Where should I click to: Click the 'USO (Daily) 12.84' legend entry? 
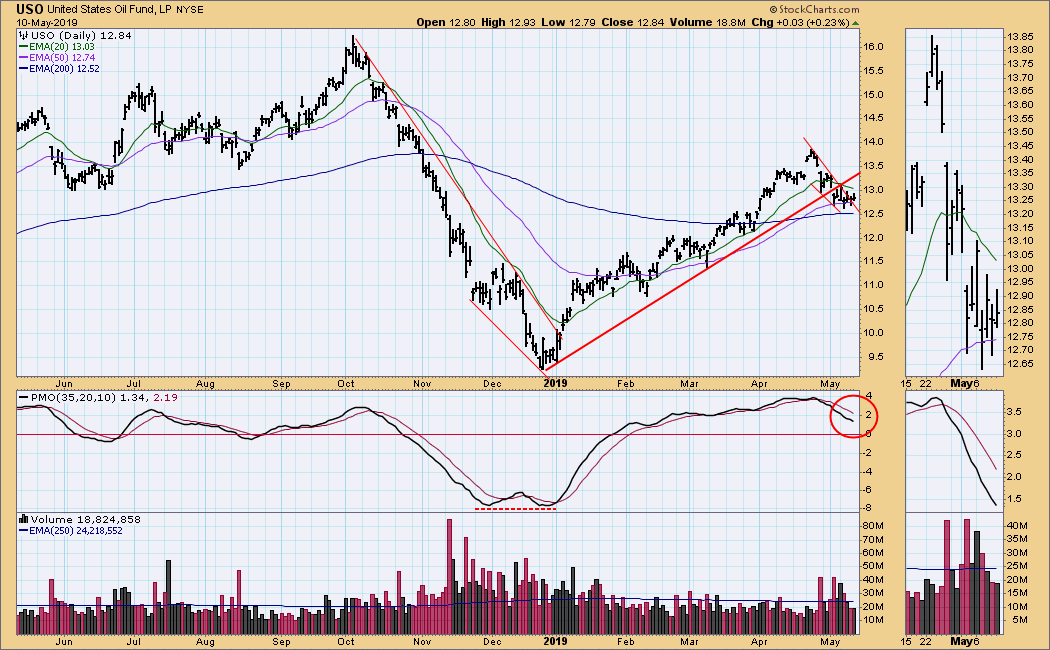click(x=75, y=35)
